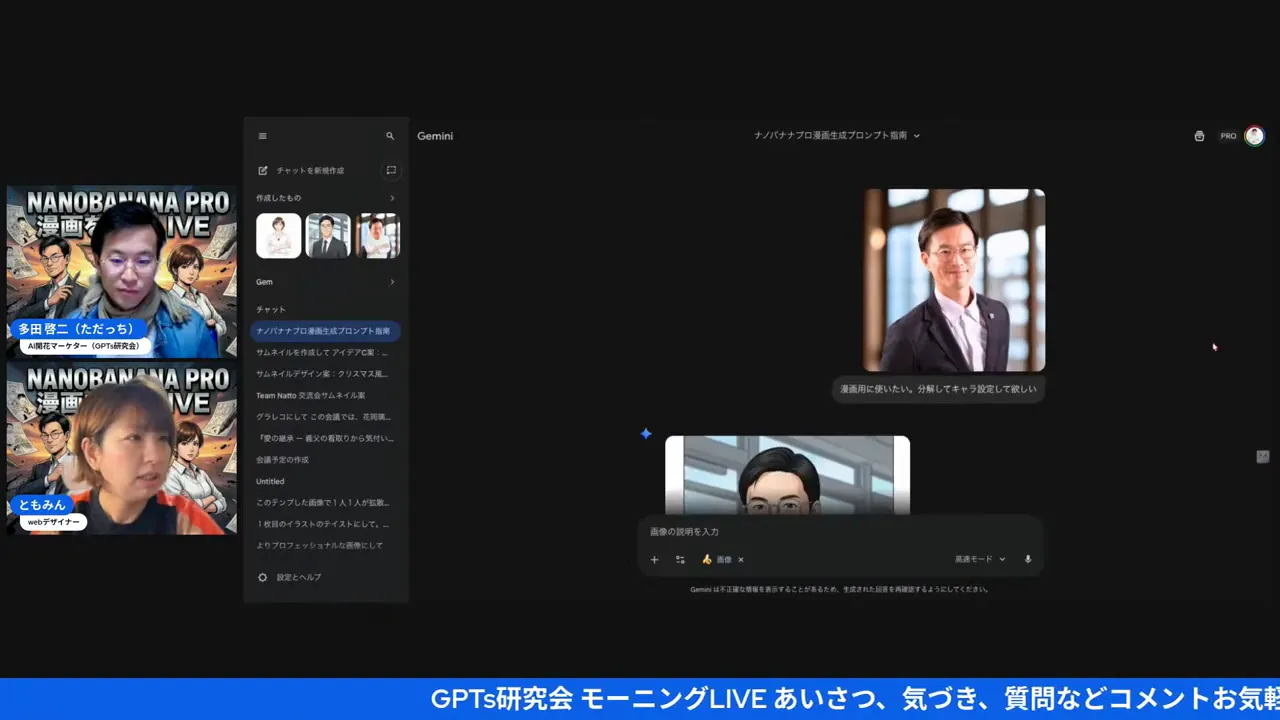Select the search icon in the sidebar
The width and height of the screenshot is (1280, 720).
click(390, 135)
